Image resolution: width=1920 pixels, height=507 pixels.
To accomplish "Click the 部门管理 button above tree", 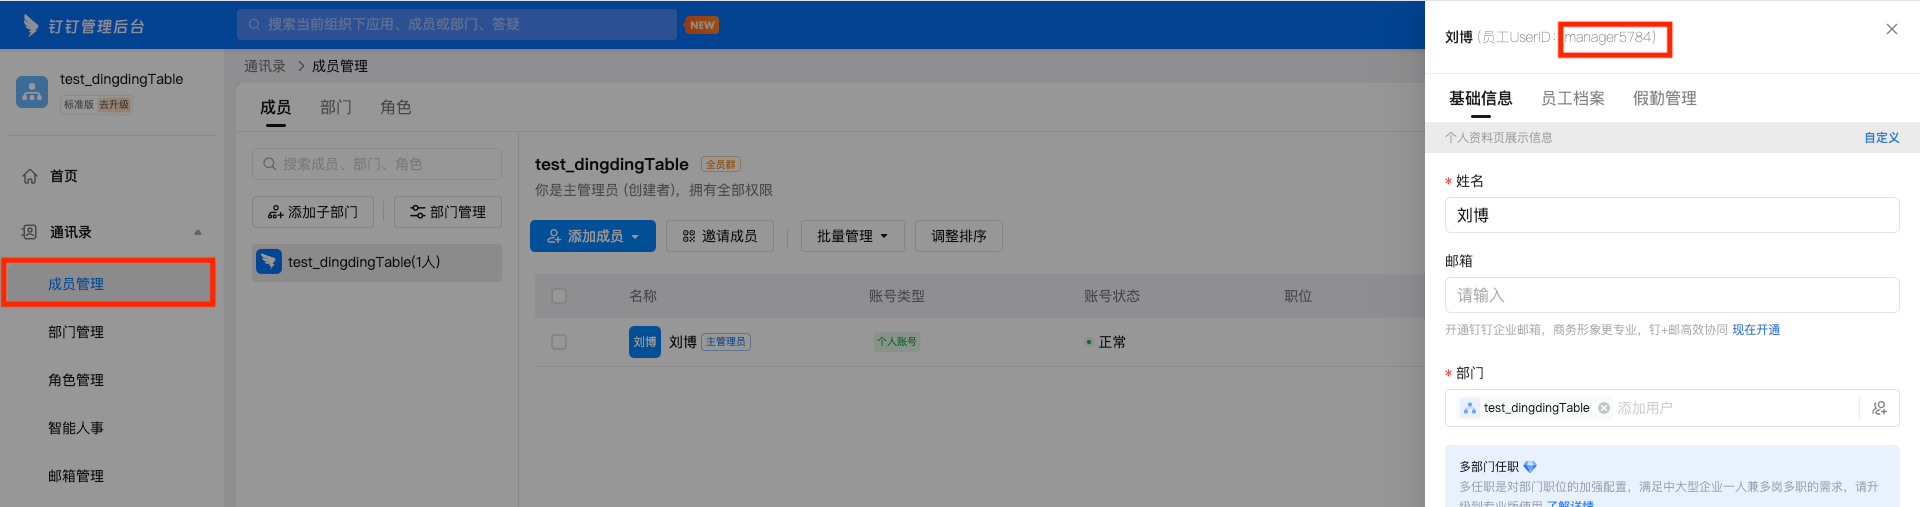I will point(447,212).
